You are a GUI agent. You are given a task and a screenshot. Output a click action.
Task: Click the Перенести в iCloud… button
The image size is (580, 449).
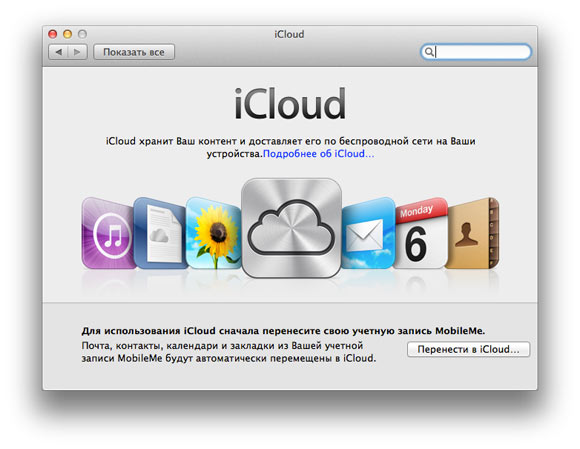[x=468, y=350]
